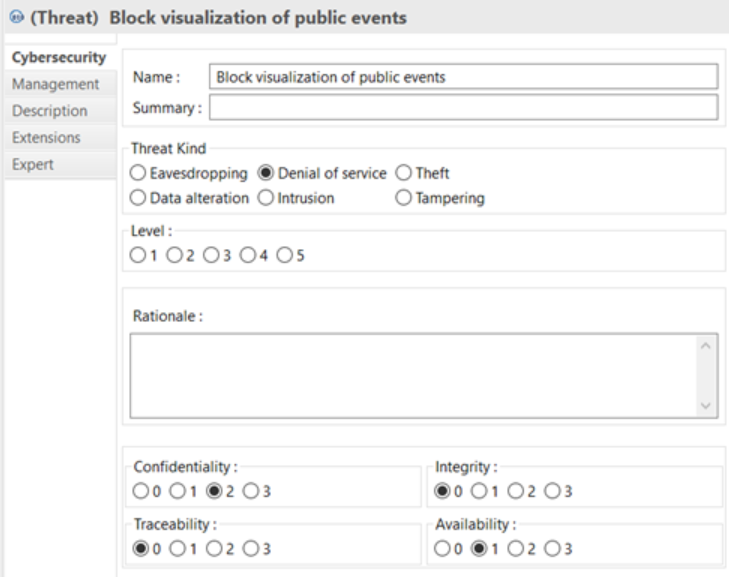Focus the Summary input field

[x=464, y=107]
